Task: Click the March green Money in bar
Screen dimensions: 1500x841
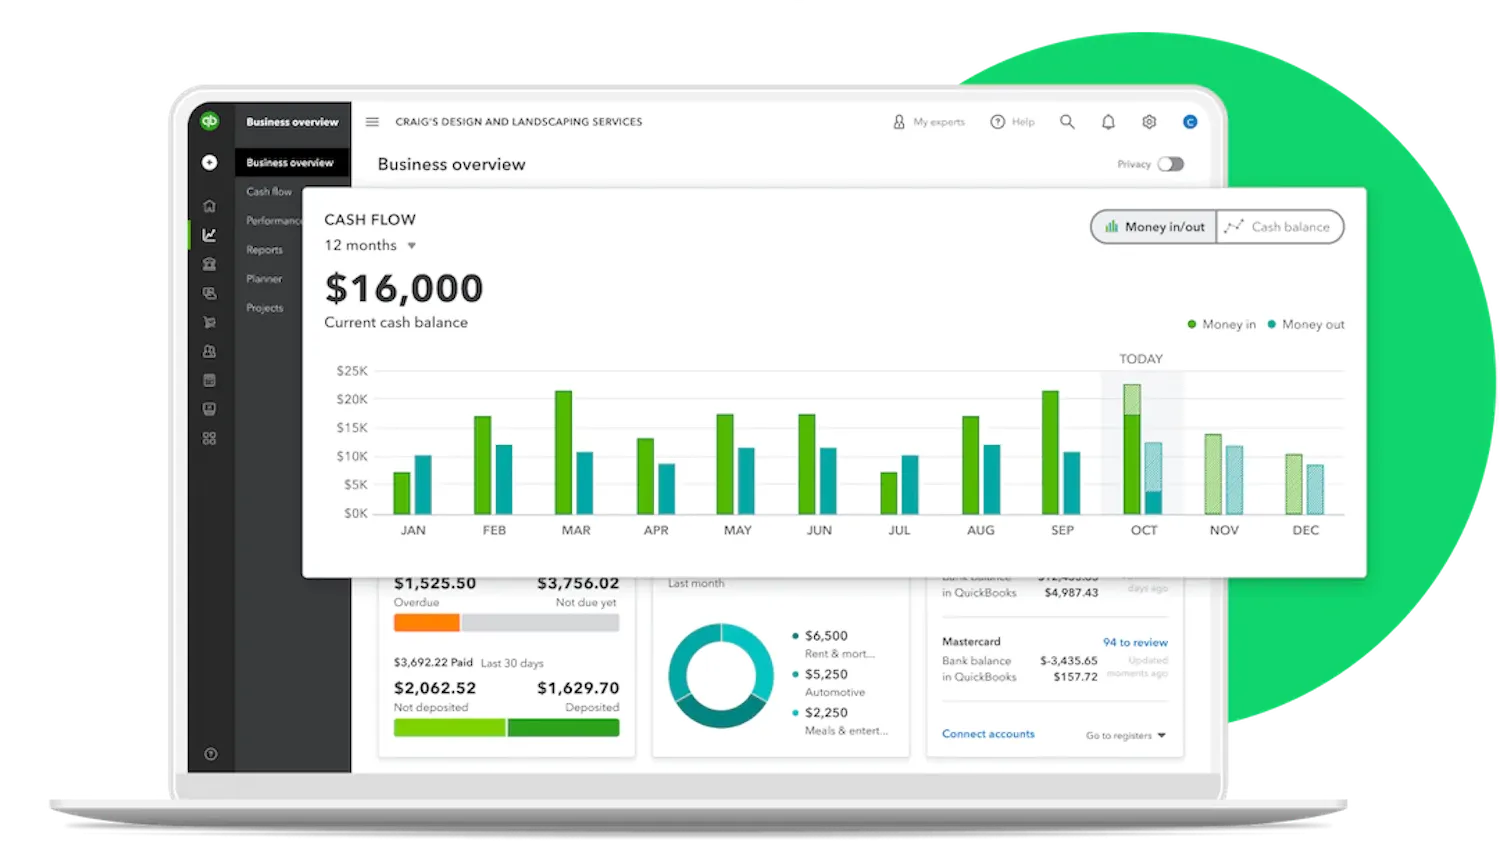Action: click(563, 452)
